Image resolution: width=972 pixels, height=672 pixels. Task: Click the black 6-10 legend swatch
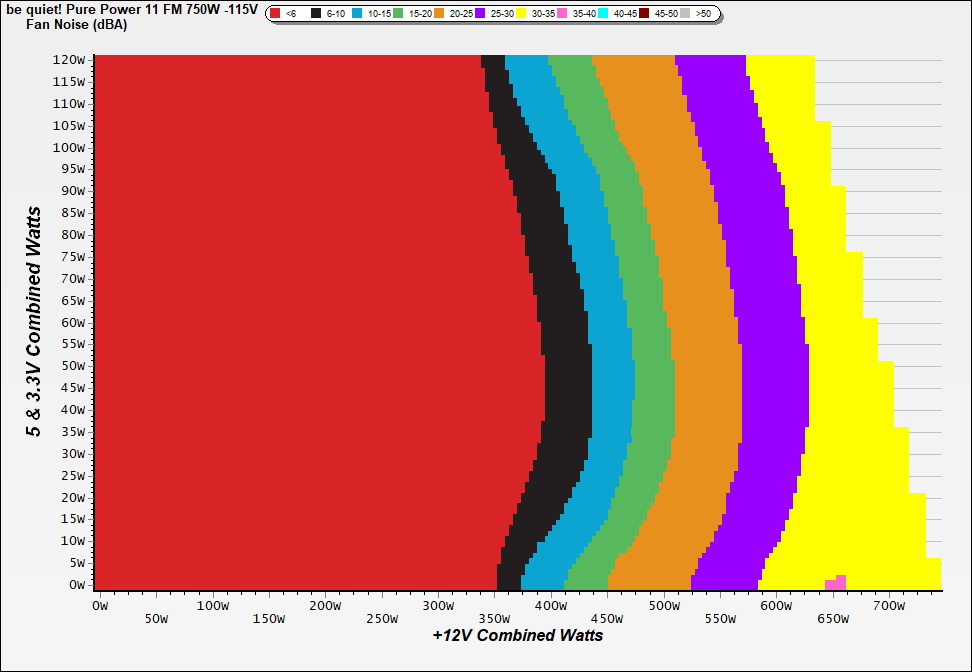click(x=317, y=14)
